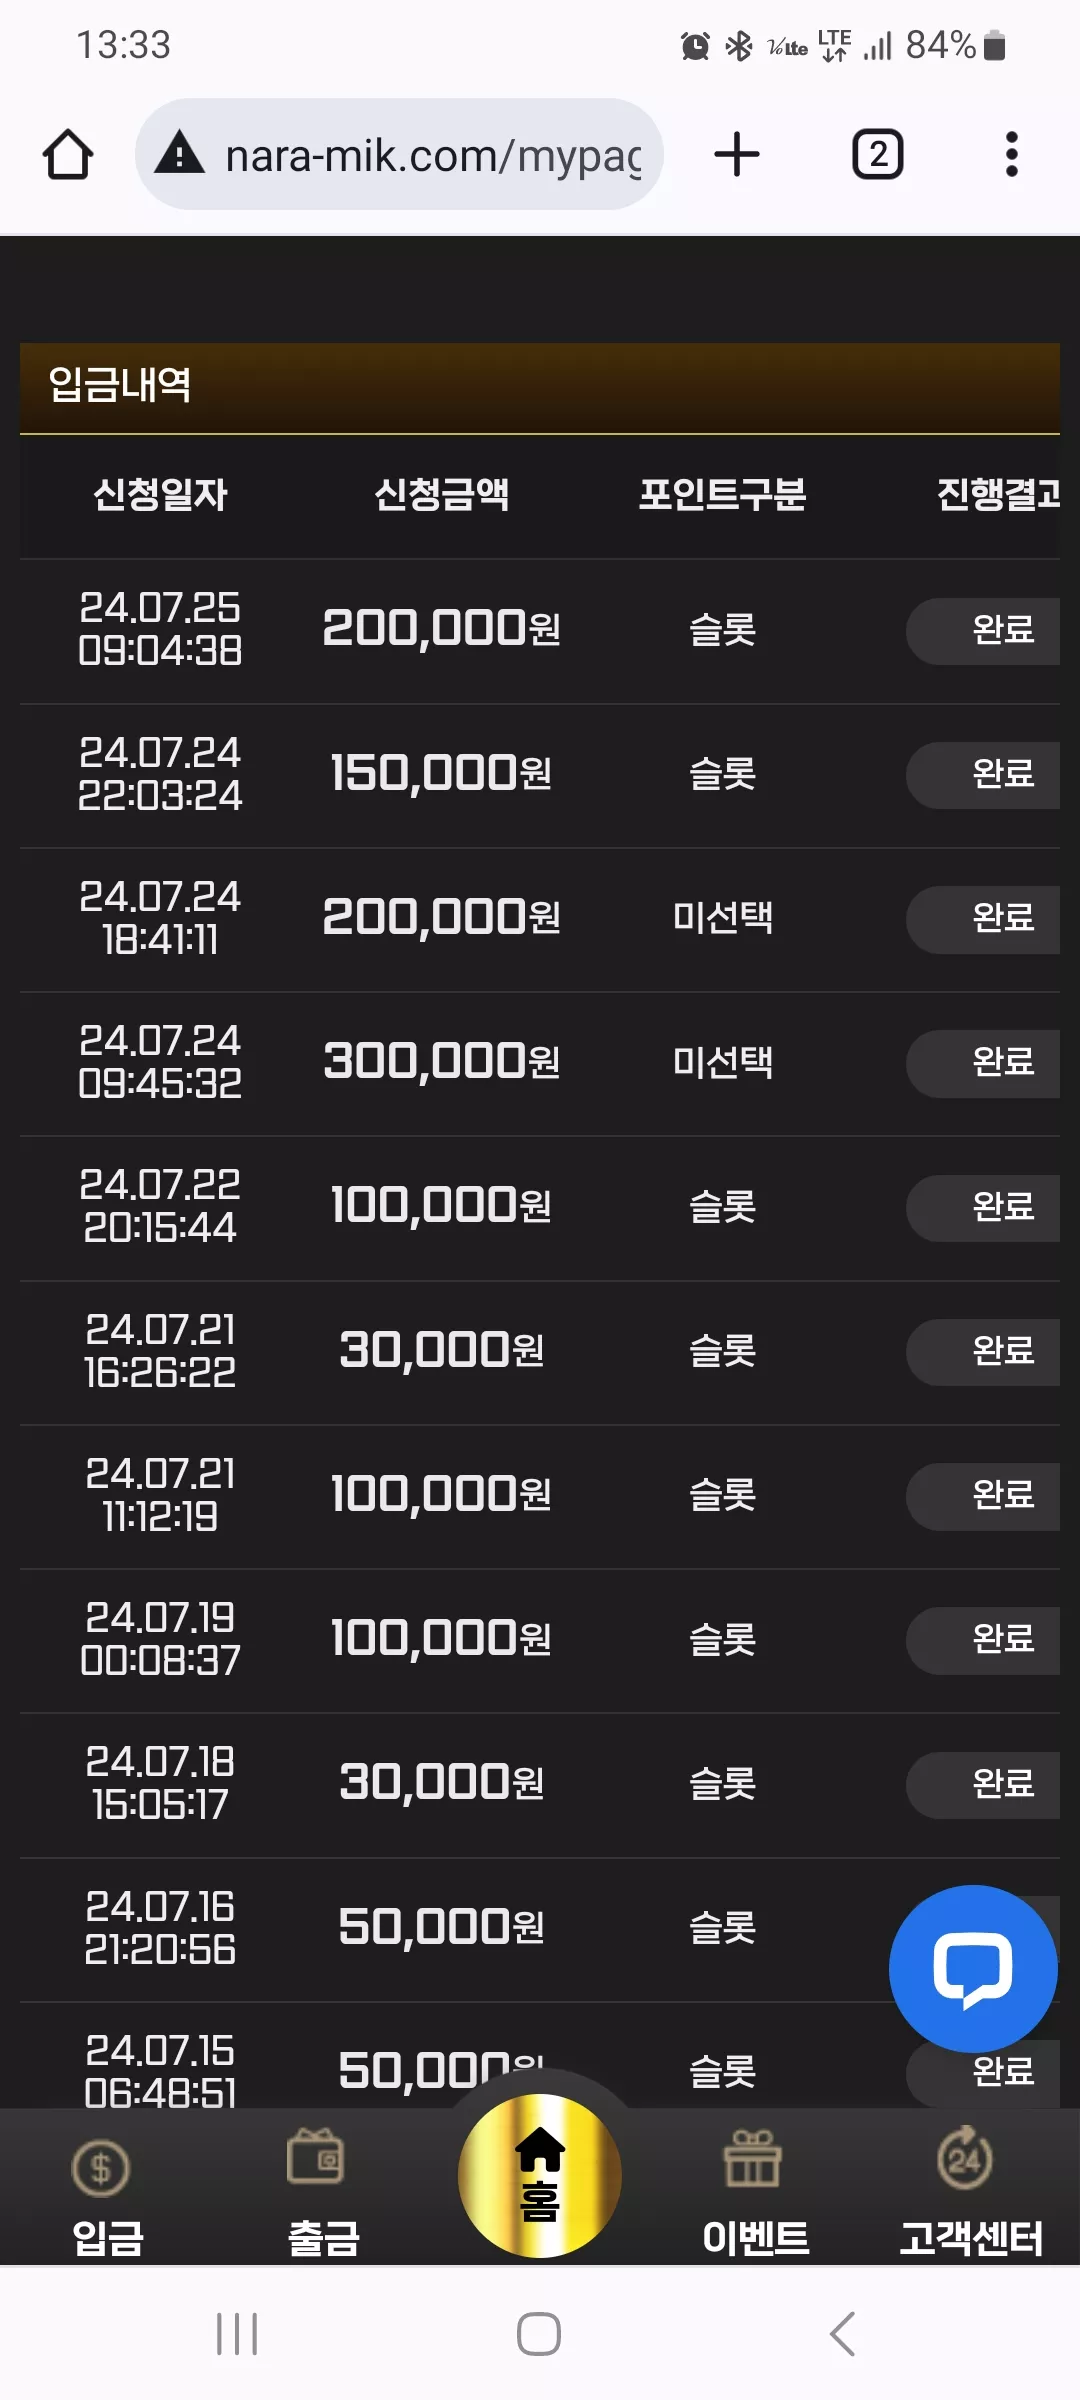The image size is (1080, 2400).
Task: Tap Android back navigation arrow
Action: 842,2334
